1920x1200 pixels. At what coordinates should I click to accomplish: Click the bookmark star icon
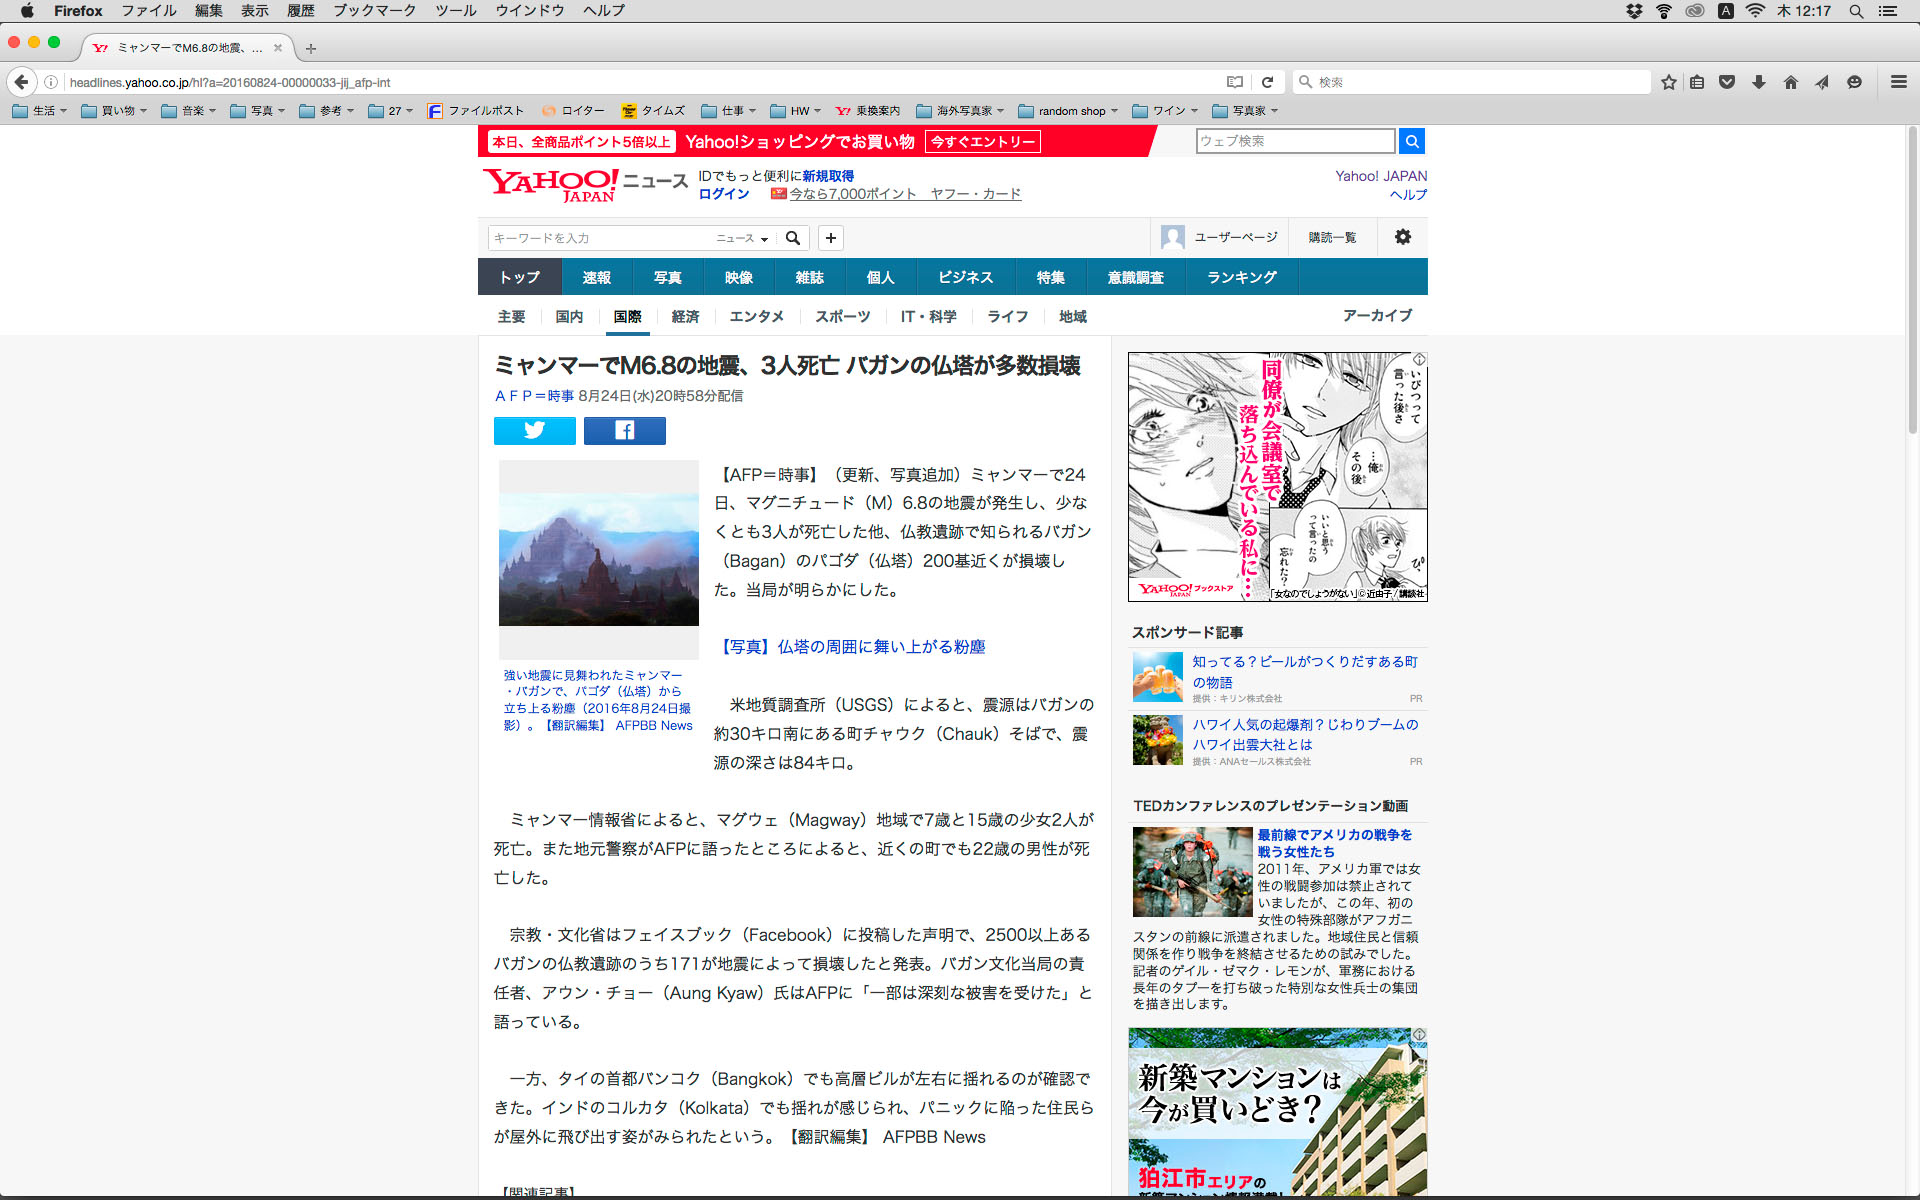coord(1668,82)
